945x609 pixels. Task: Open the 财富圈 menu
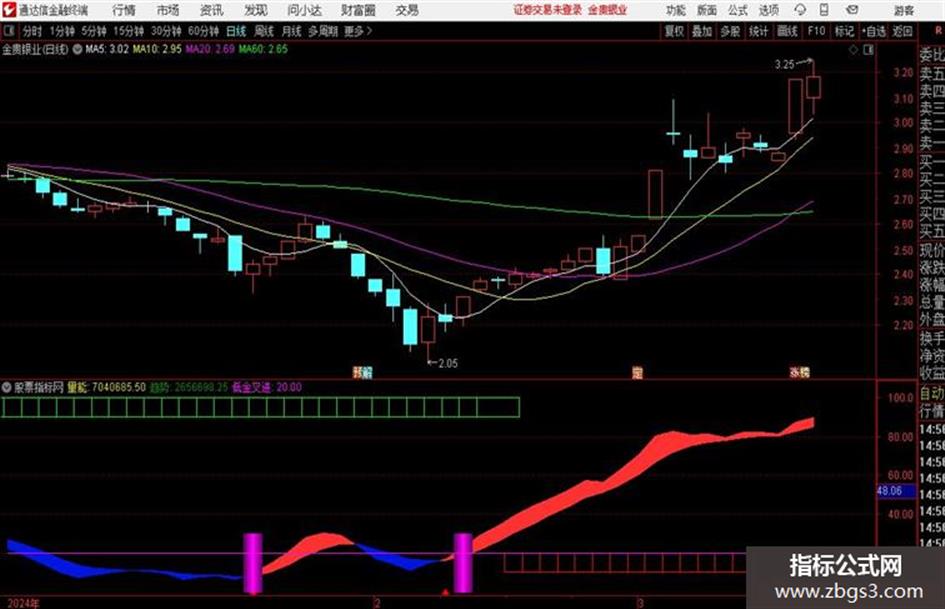[358, 10]
